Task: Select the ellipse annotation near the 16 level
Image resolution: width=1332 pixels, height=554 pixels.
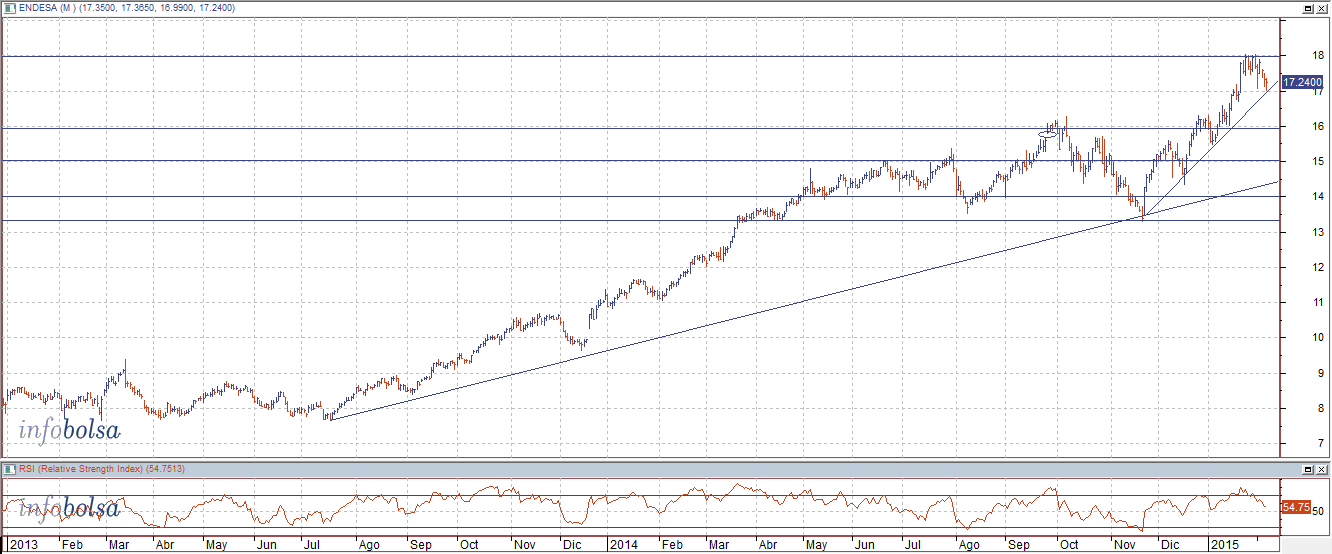Action: pos(1048,134)
